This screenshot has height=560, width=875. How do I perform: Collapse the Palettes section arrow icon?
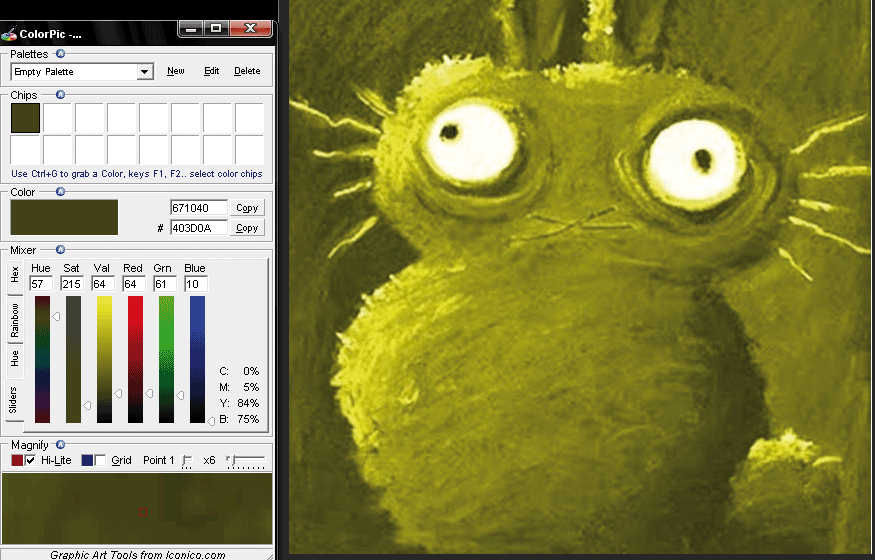(x=60, y=54)
